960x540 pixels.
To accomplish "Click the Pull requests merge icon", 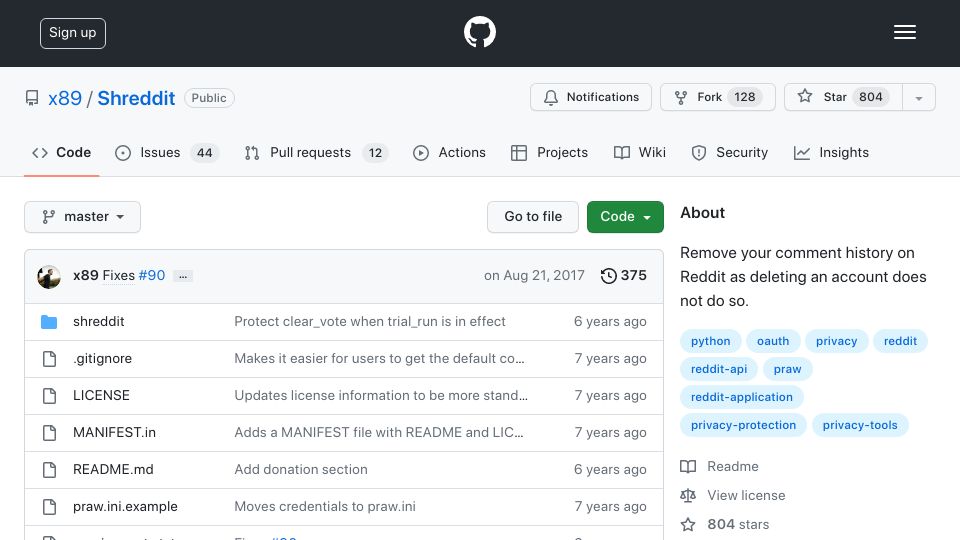I will pyautogui.click(x=252, y=152).
